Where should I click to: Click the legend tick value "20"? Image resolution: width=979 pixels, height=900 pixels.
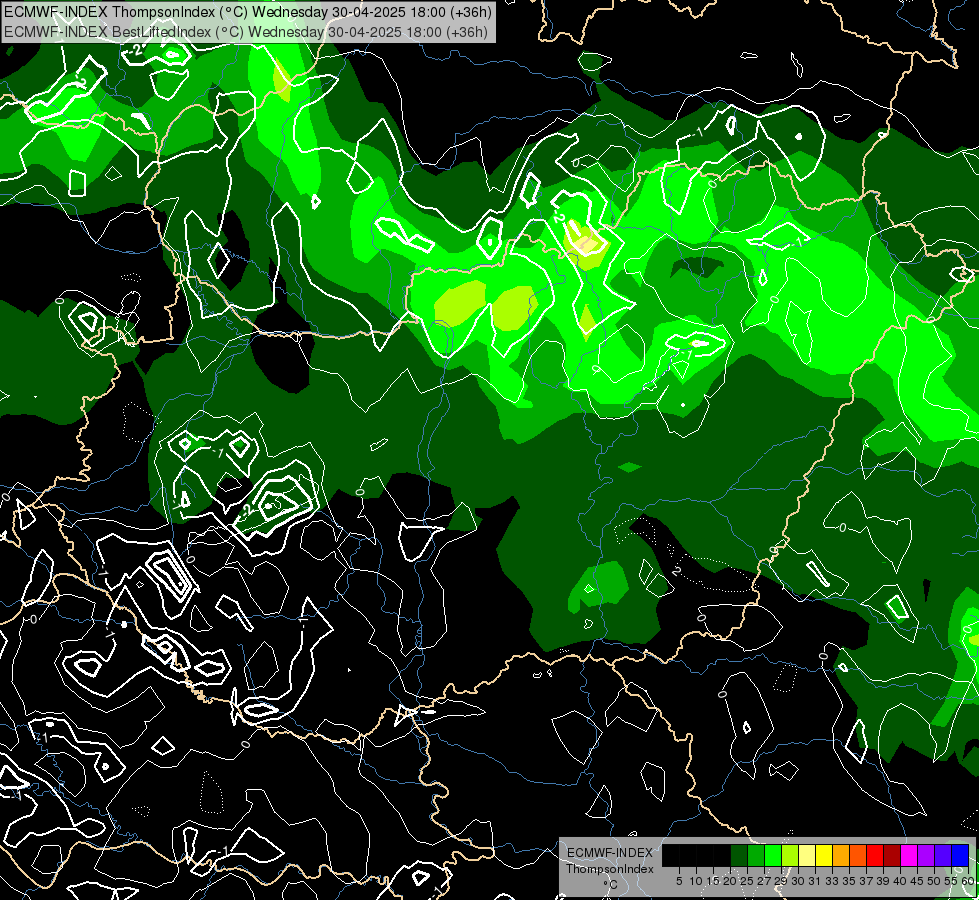coord(730,881)
